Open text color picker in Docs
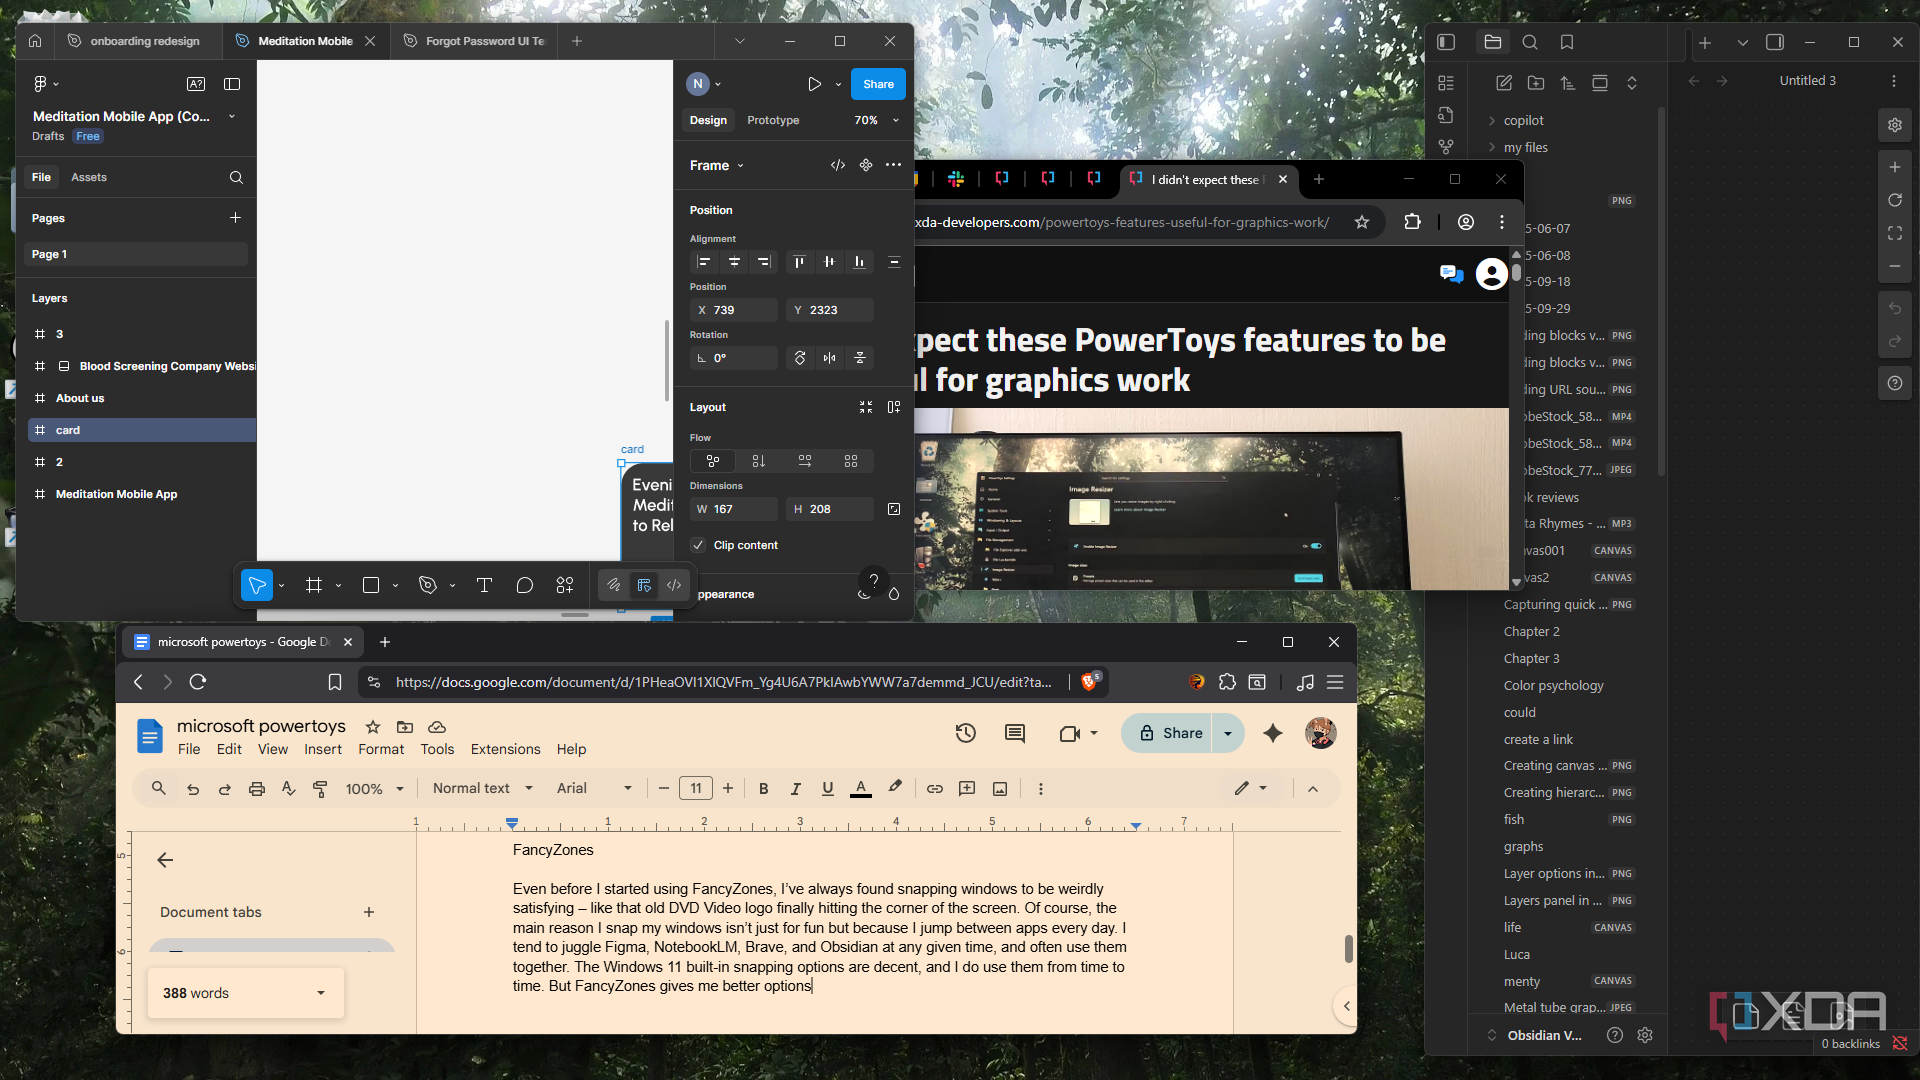Viewport: 1920px width, 1080px height. 861,789
